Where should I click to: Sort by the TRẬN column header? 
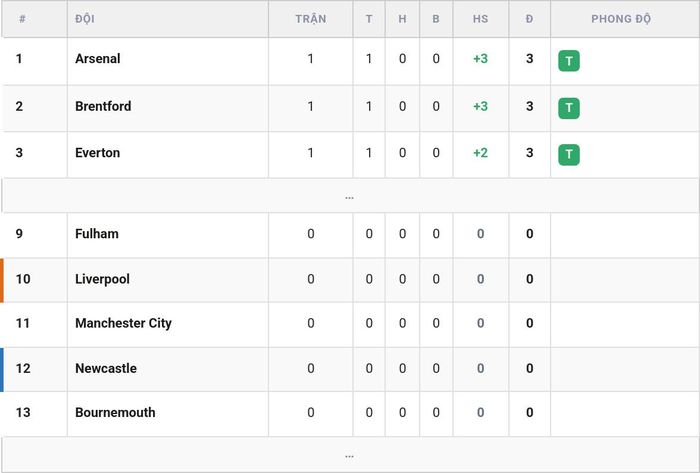(310, 19)
